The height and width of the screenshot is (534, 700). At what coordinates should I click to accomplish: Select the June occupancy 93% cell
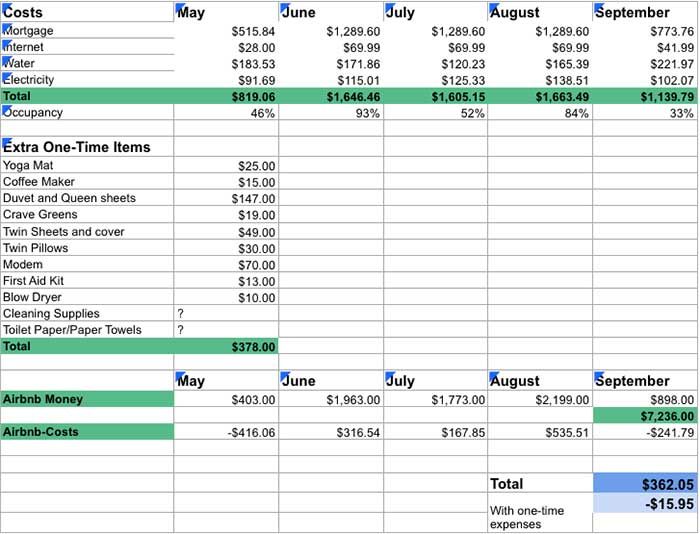[x=330, y=114]
